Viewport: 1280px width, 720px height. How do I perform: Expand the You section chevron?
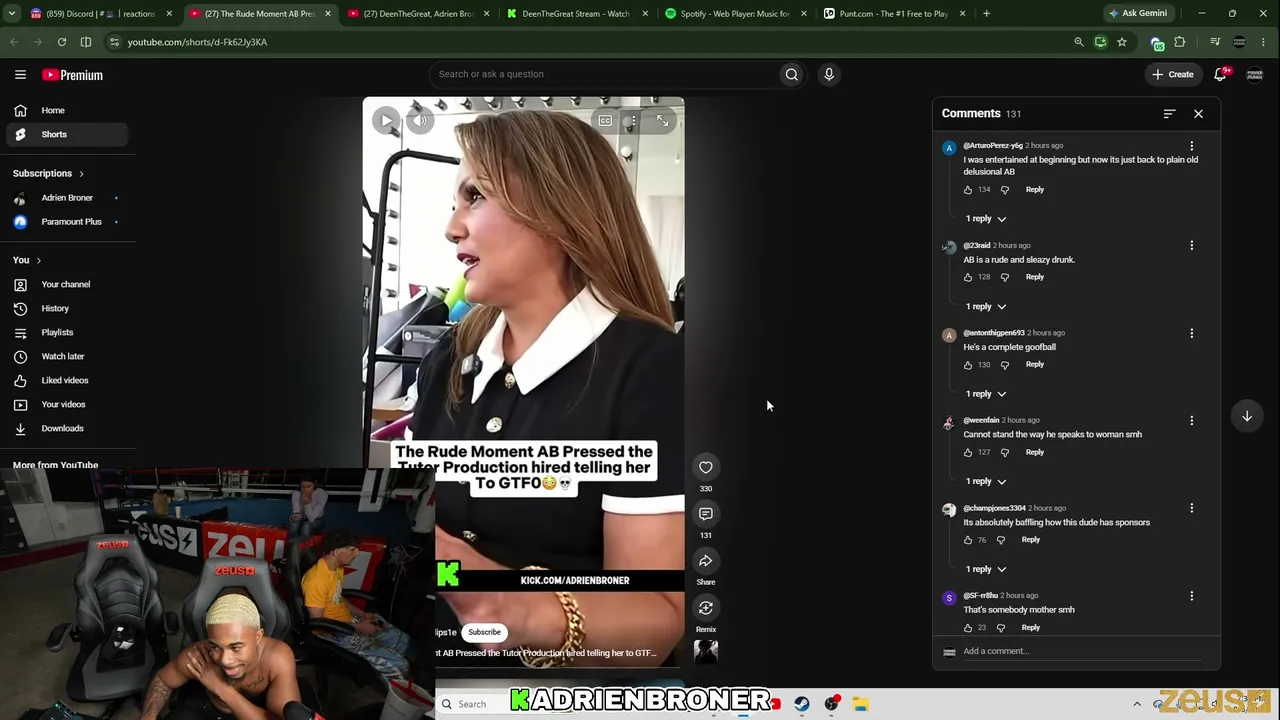39,261
